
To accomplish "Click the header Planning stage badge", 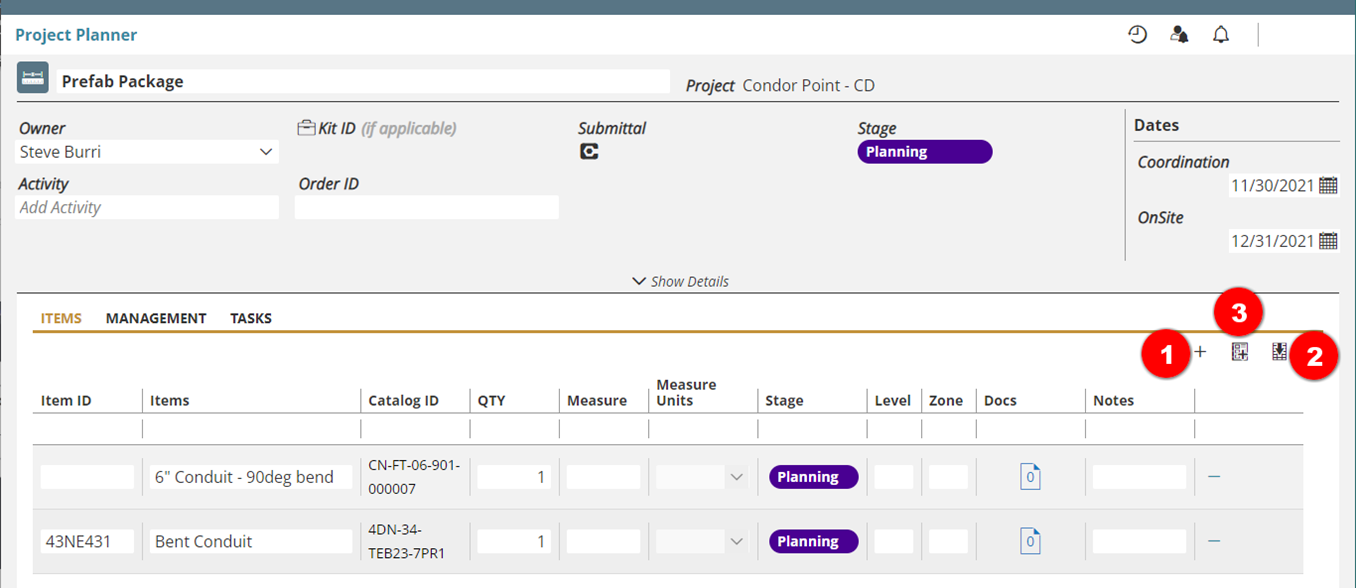I will (x=924, y=152).
